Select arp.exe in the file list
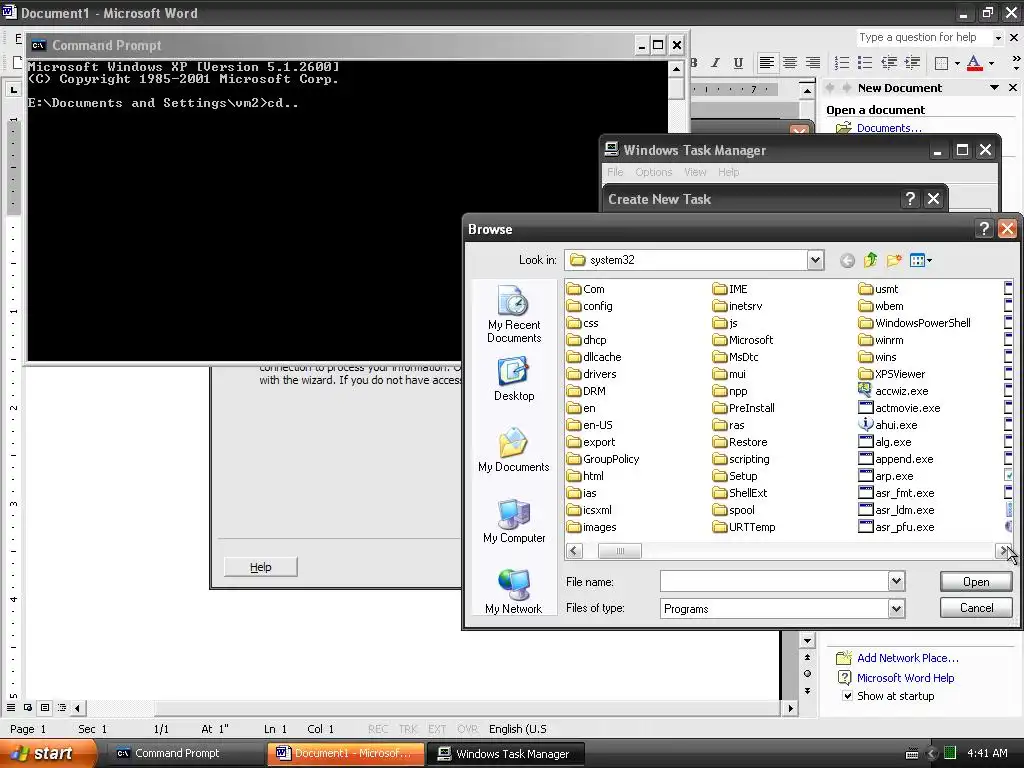This screenshot has width=1024, height=768. 886,476
